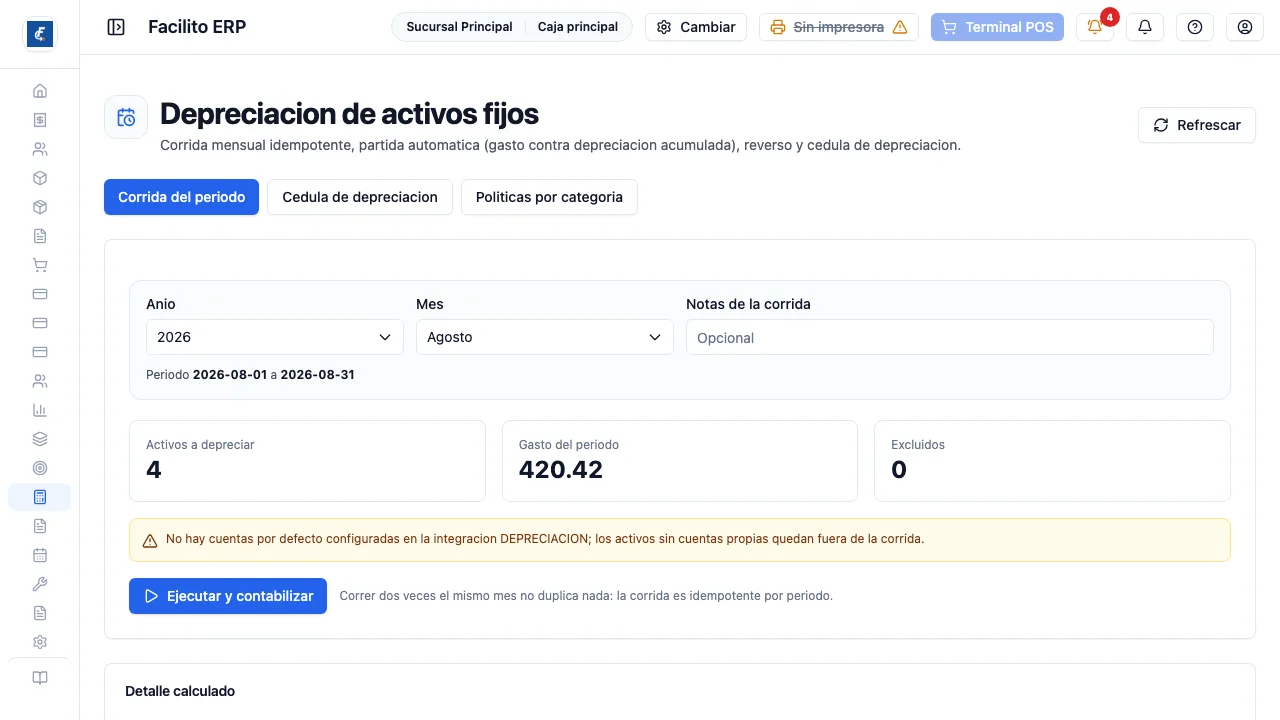The height and width of the screenshot is (720, 1280).
Task: Click the Refrescar button
Action: tap(1197, 125)
